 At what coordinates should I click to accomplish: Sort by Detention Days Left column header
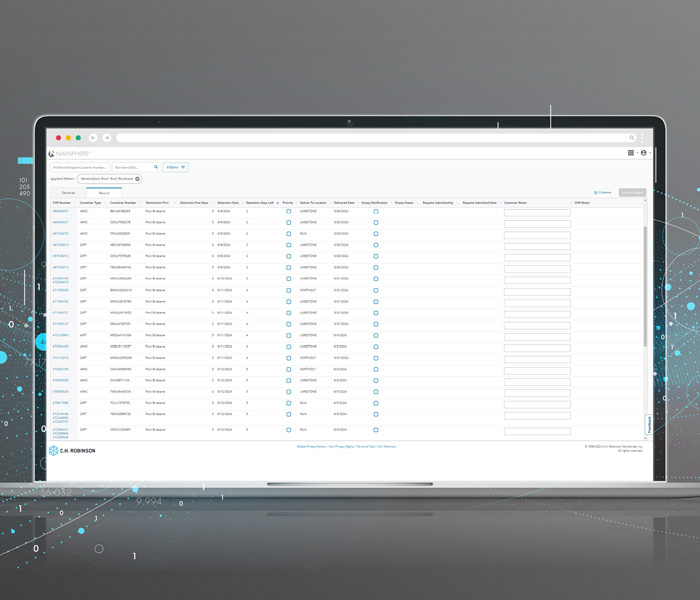(262, 202)
